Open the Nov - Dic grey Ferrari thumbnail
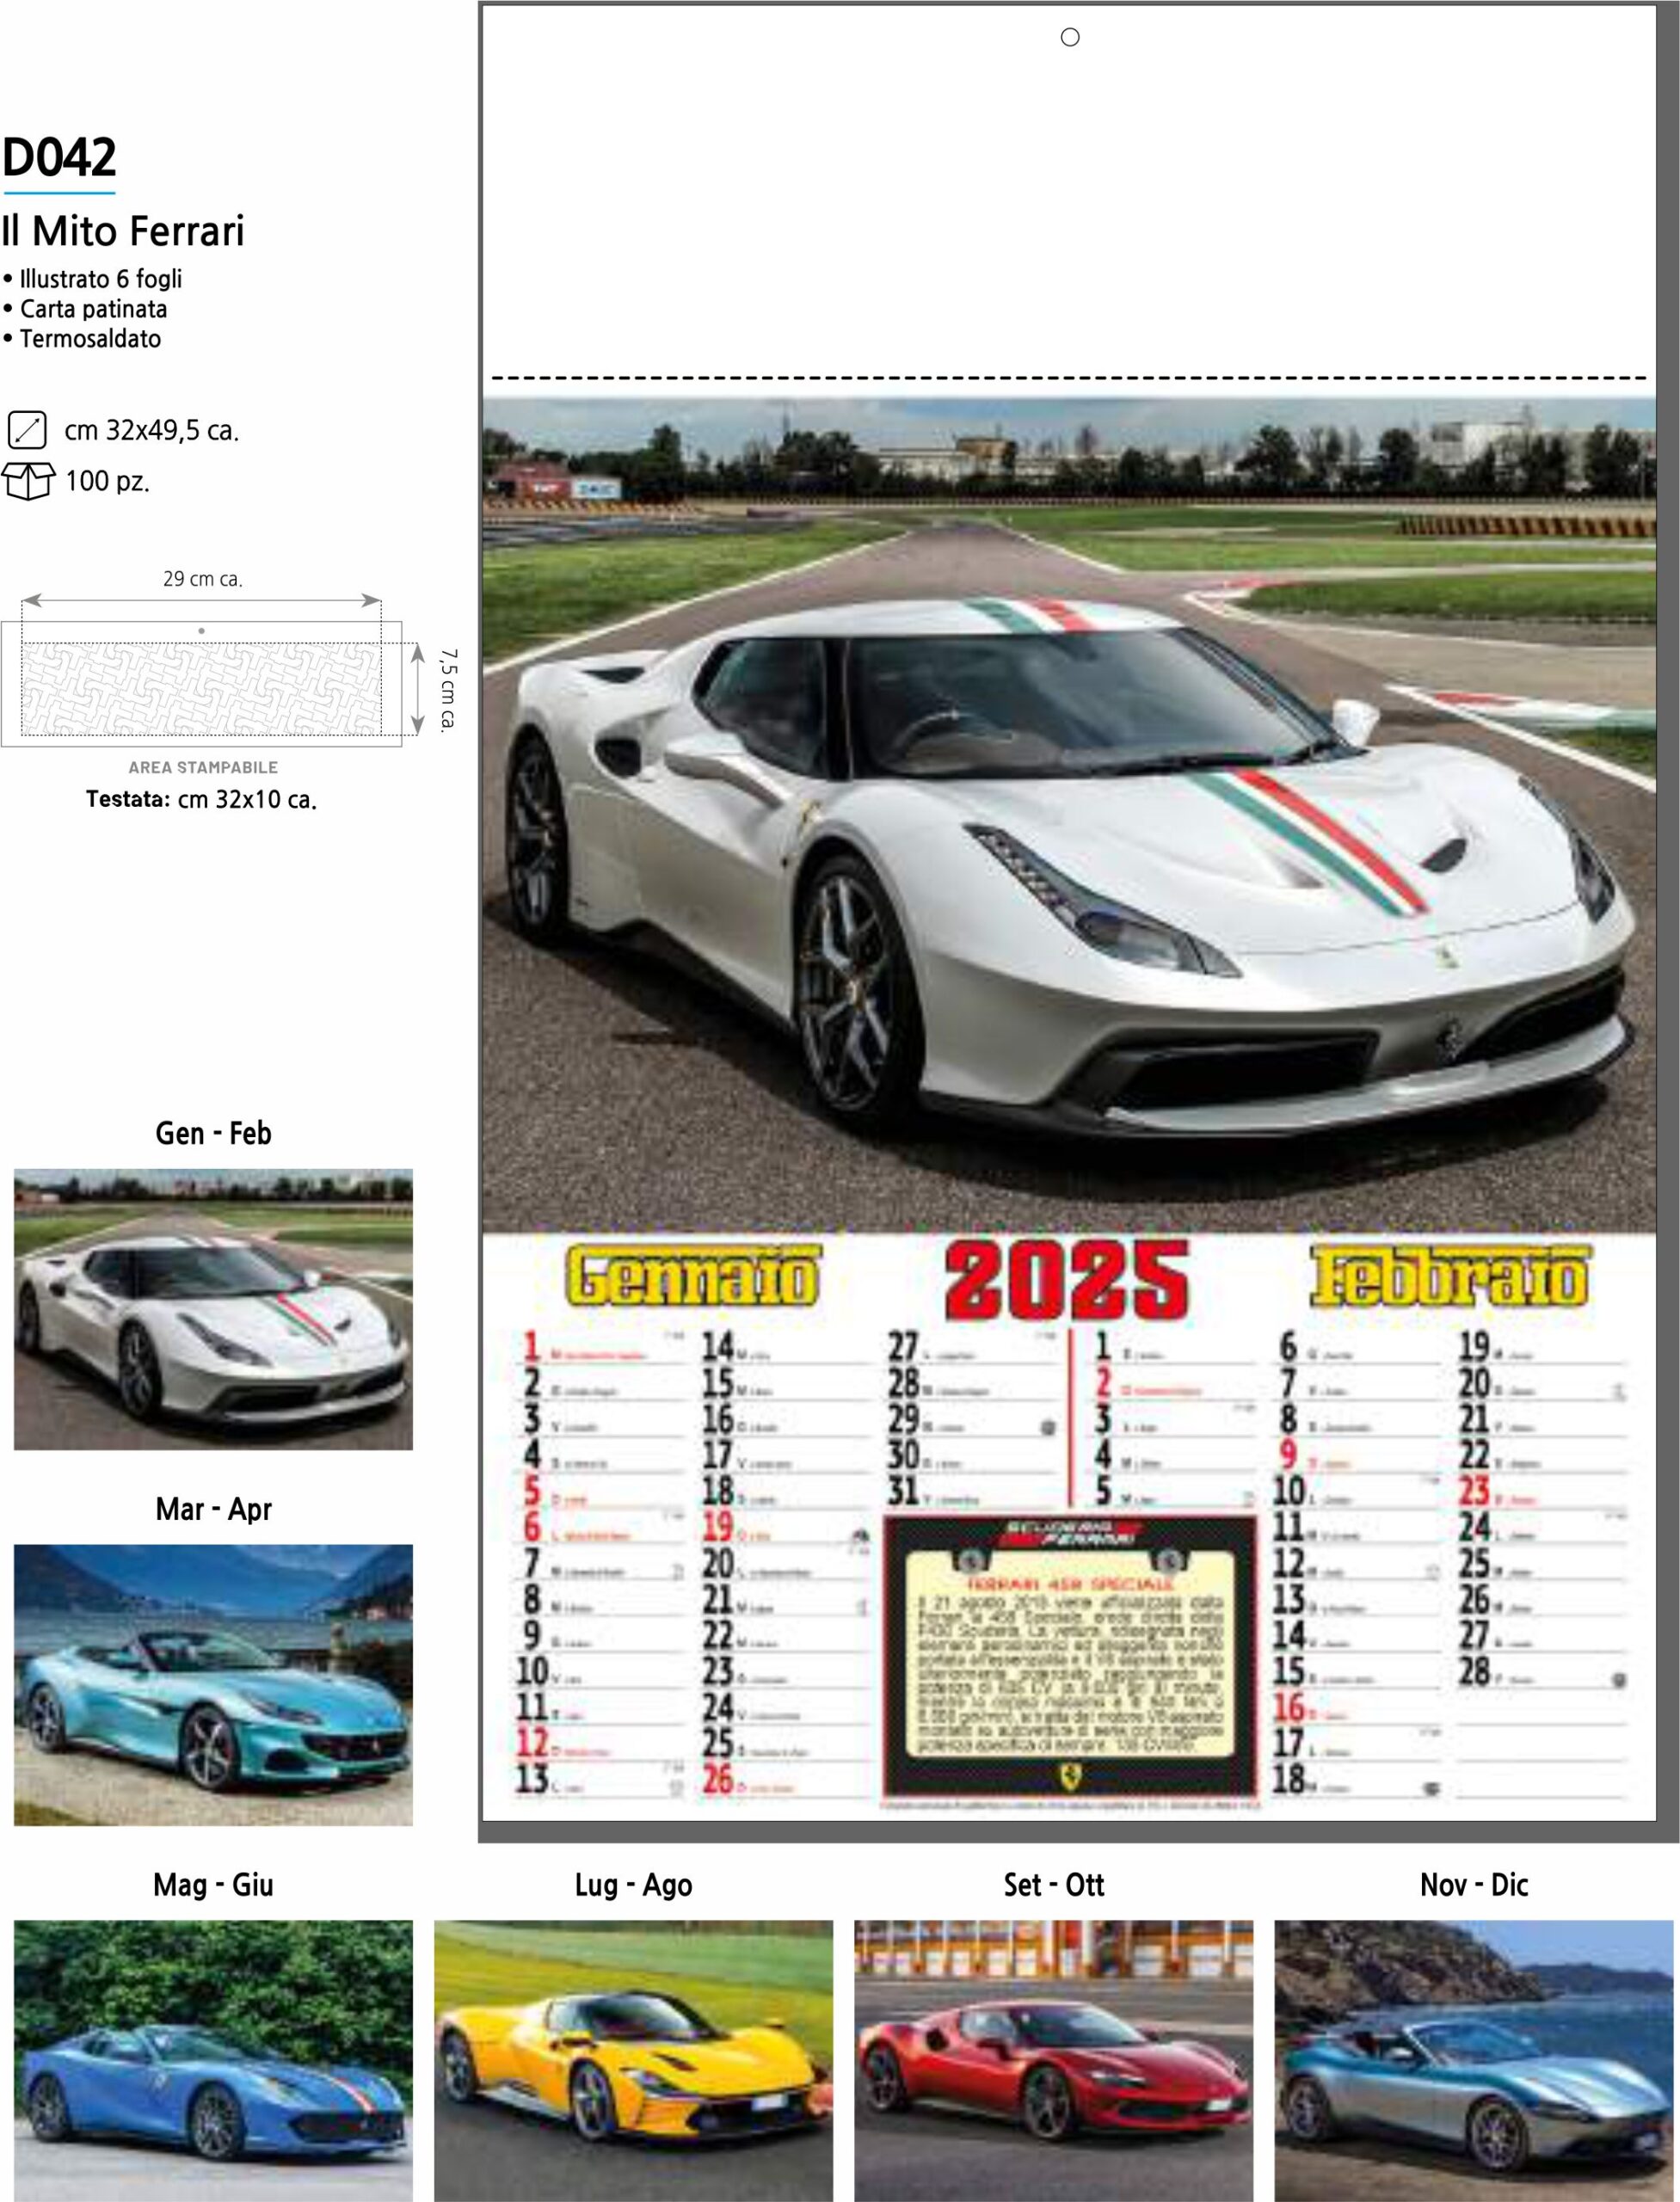The width and height of the screenshot is (1680, 2202). pyautogui.click(x=1474, y=2061)
